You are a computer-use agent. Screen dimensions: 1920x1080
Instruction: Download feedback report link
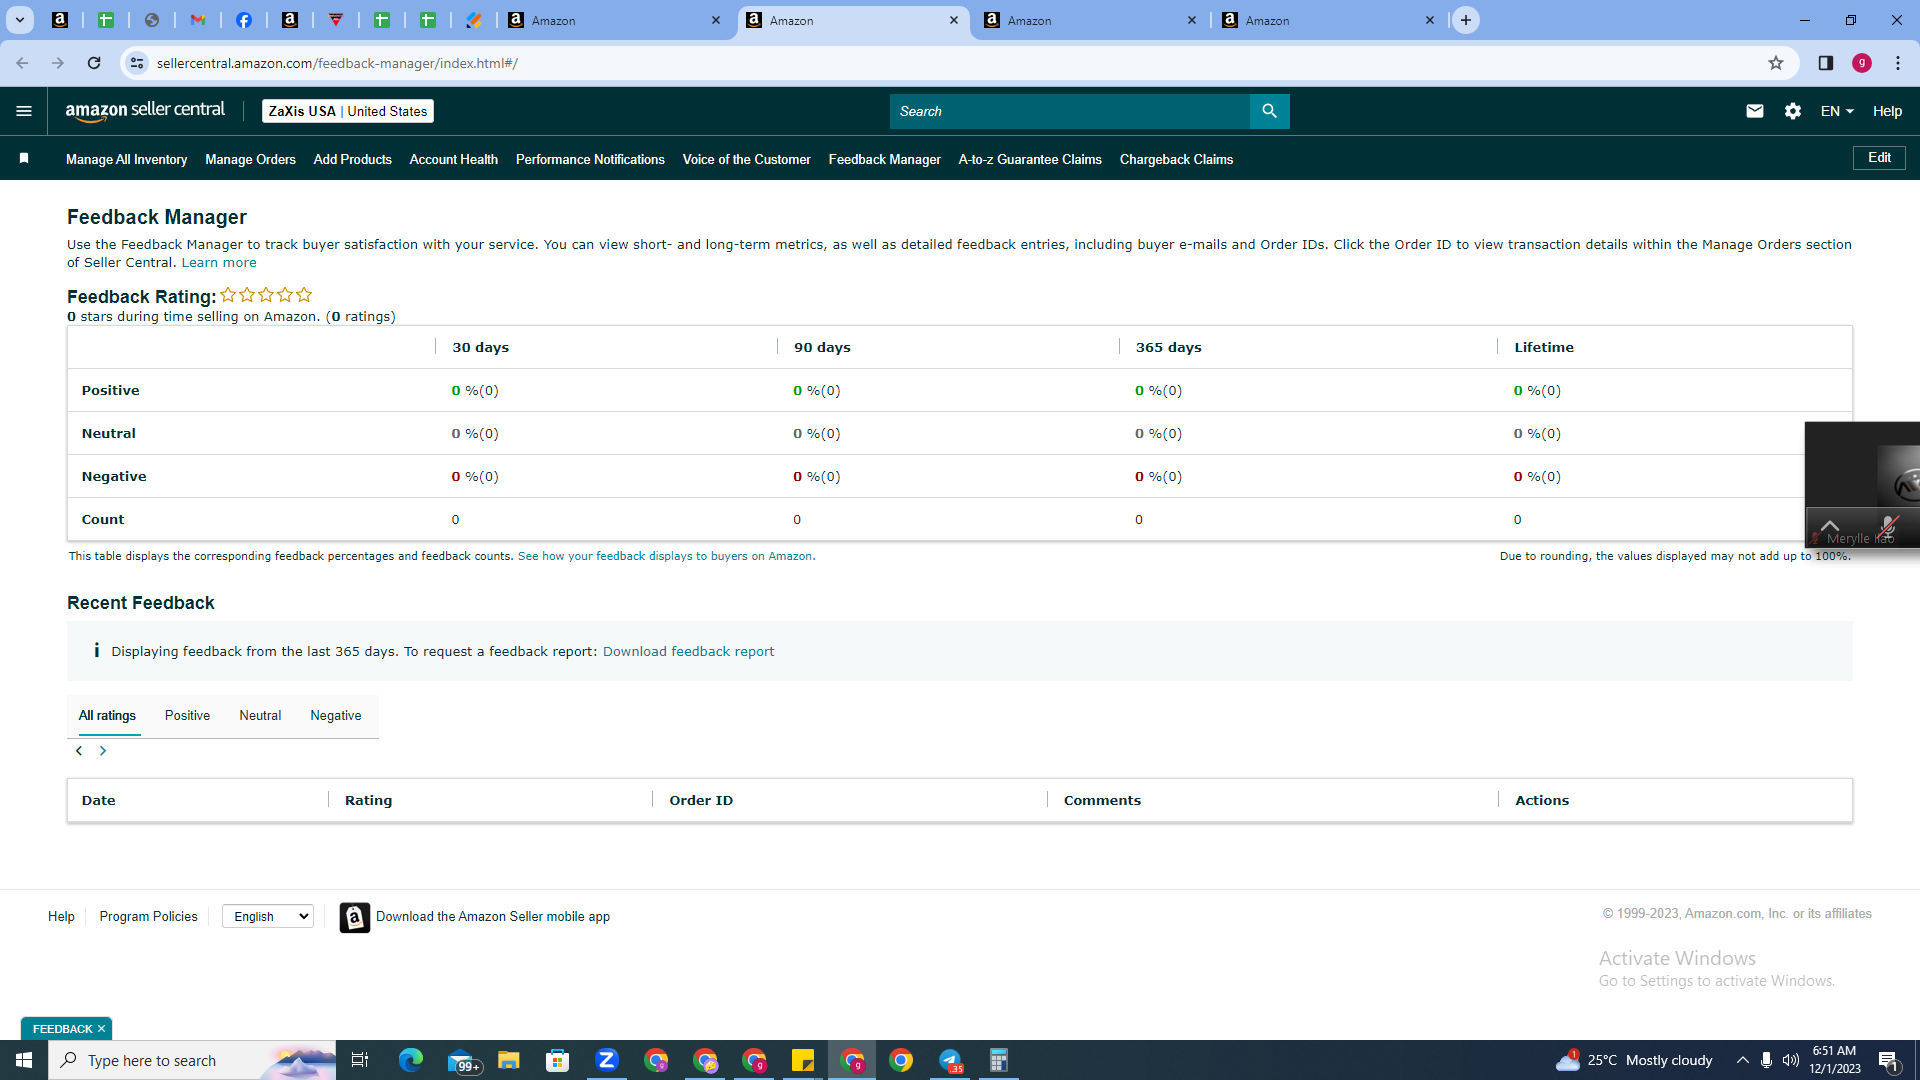(688, 652)
